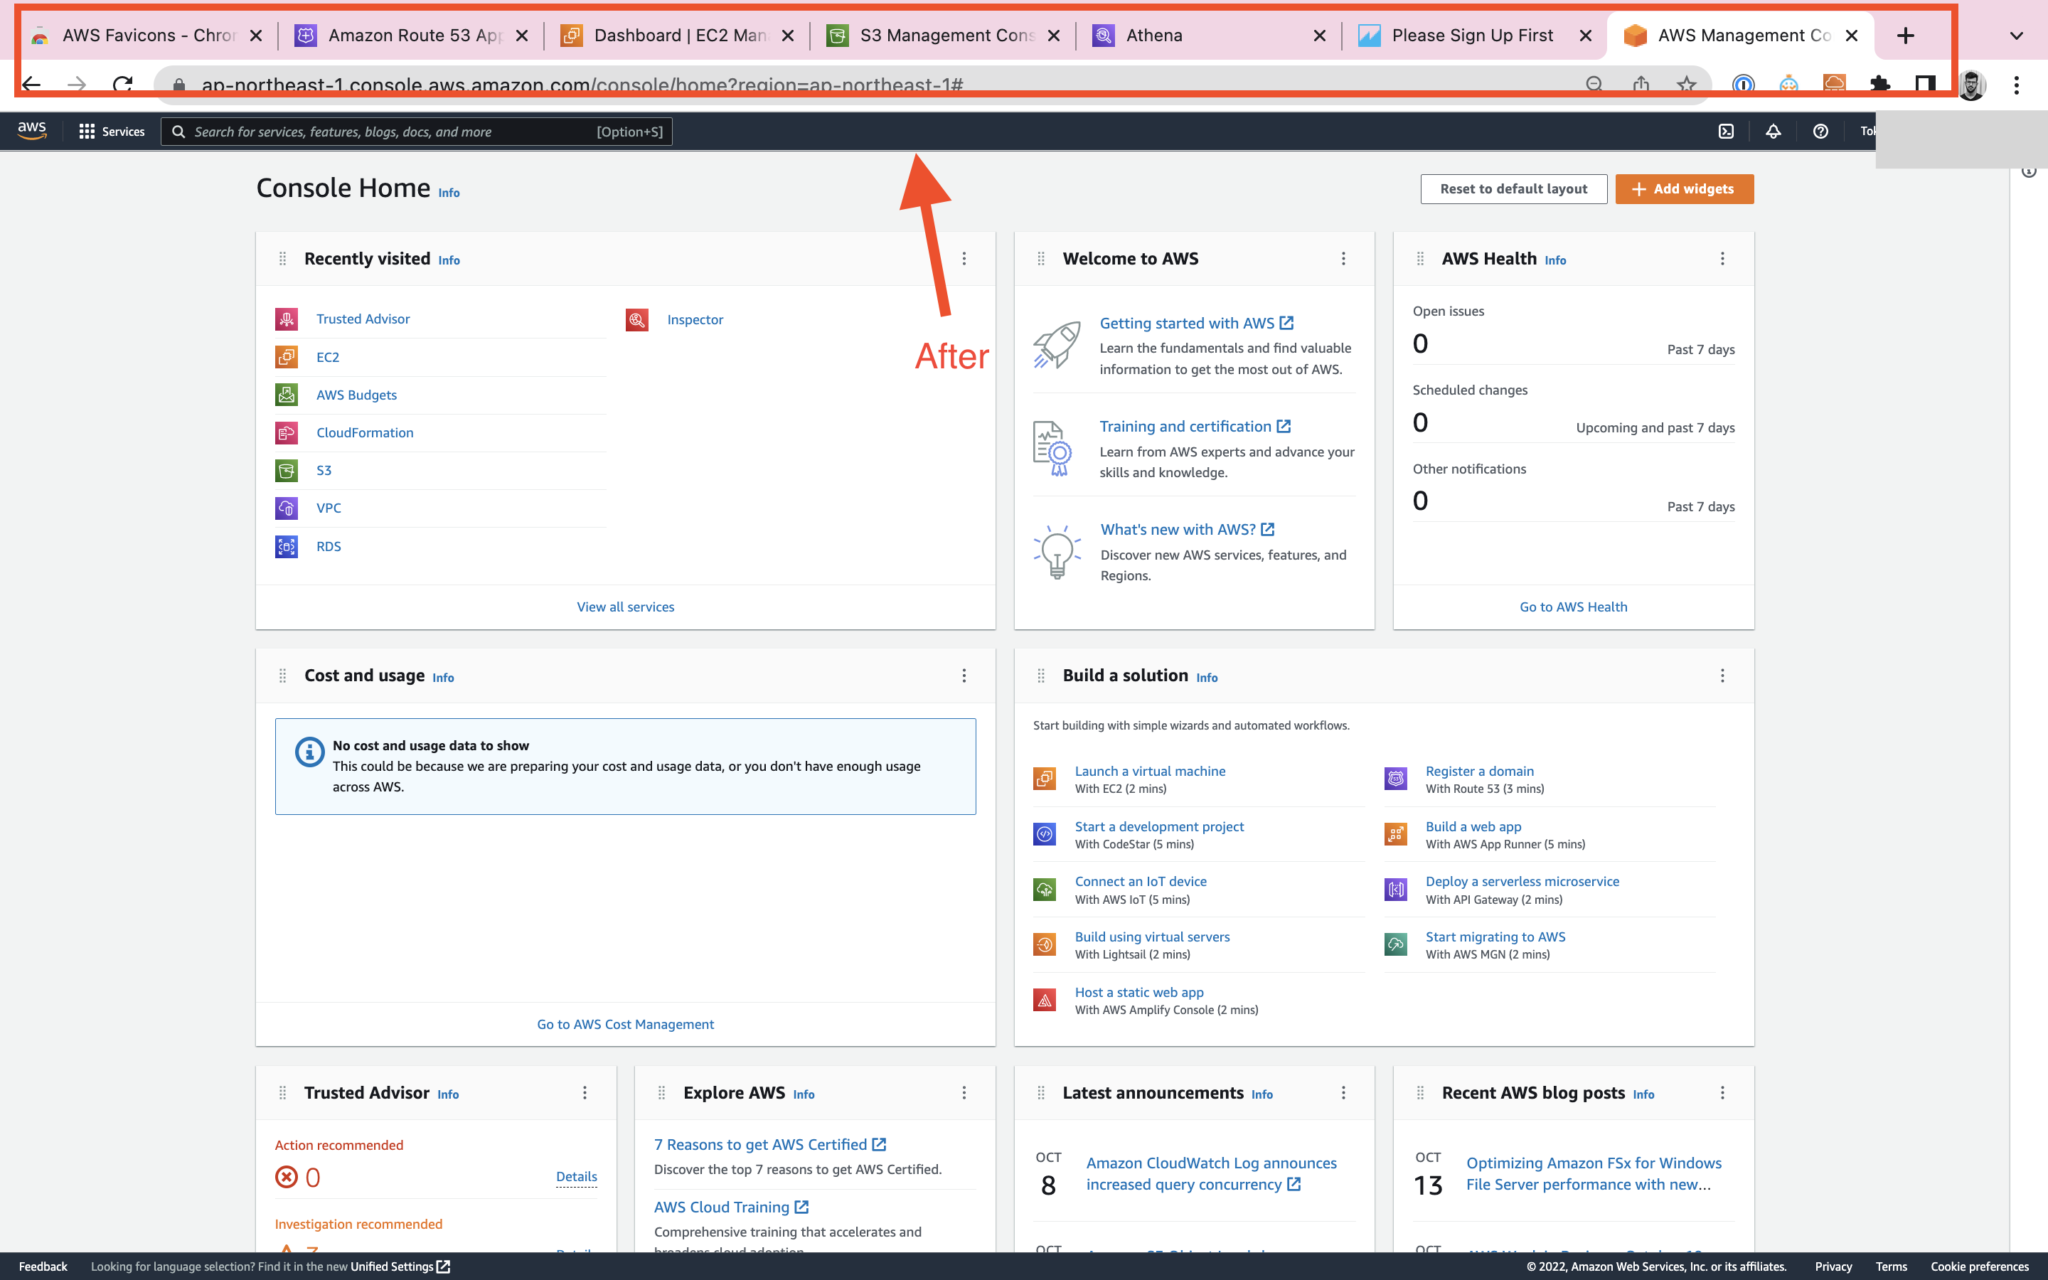Click the Chrome profile avatar
The image size is (2048, 1280).
1971,85
